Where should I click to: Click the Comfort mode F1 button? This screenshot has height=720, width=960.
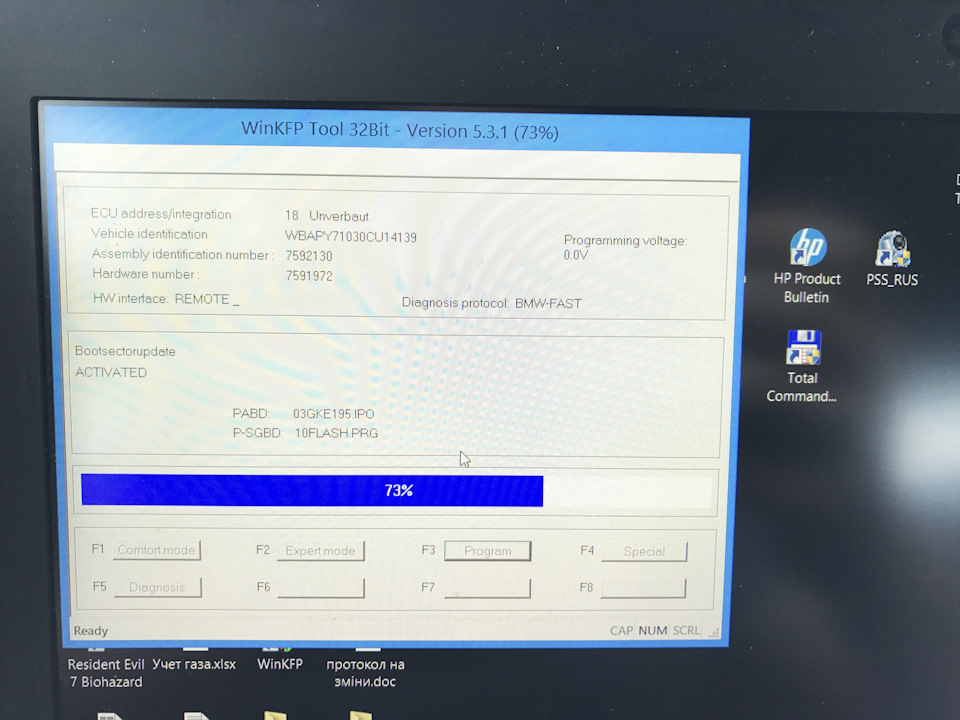157,550
